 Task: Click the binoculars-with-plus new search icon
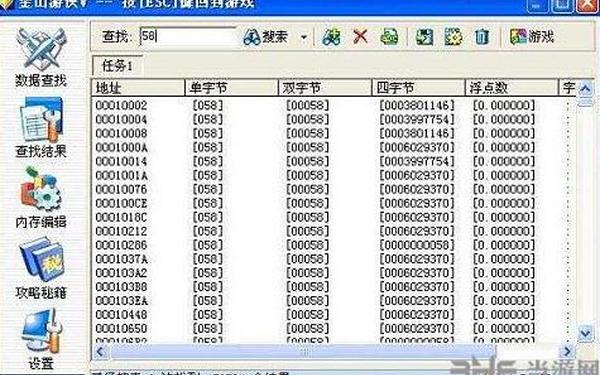click(331, 37)
